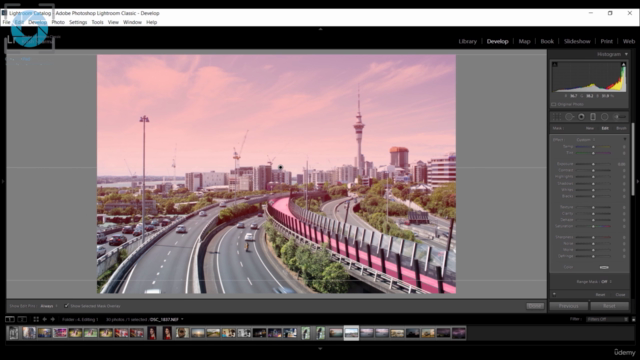Click the Color swatch in effect panel
Image resolution: width=640 pixels, height=360 pixels.
(604, 267)
